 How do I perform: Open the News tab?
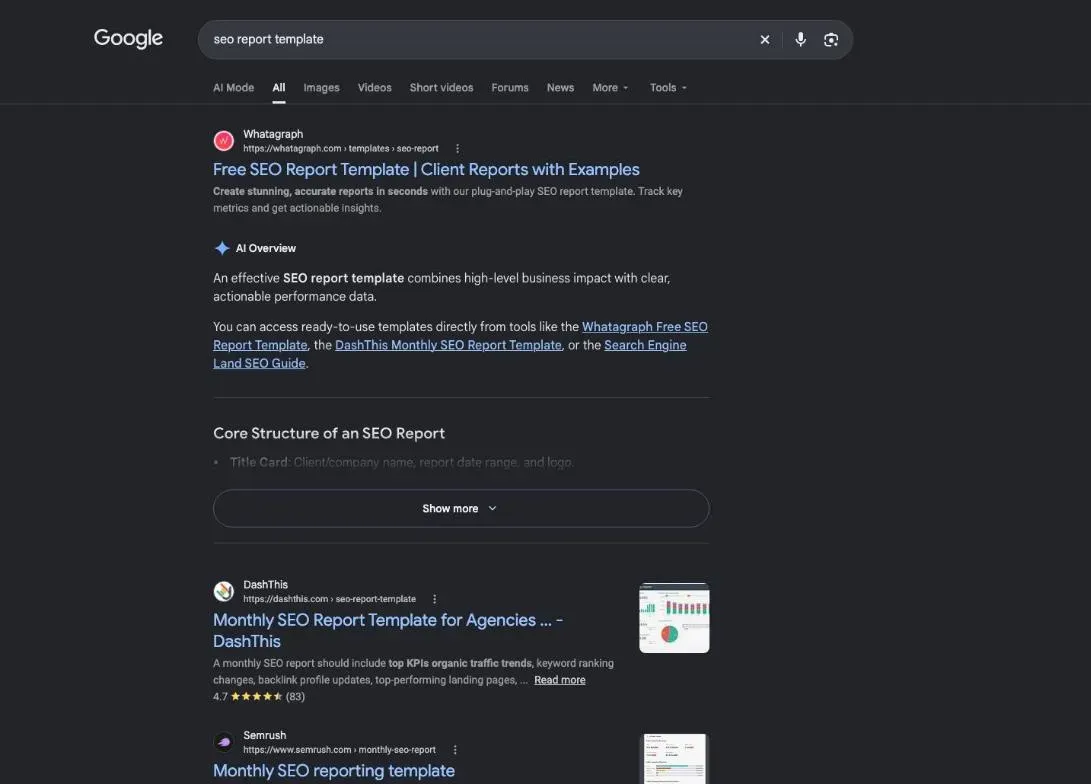point(560,88)
